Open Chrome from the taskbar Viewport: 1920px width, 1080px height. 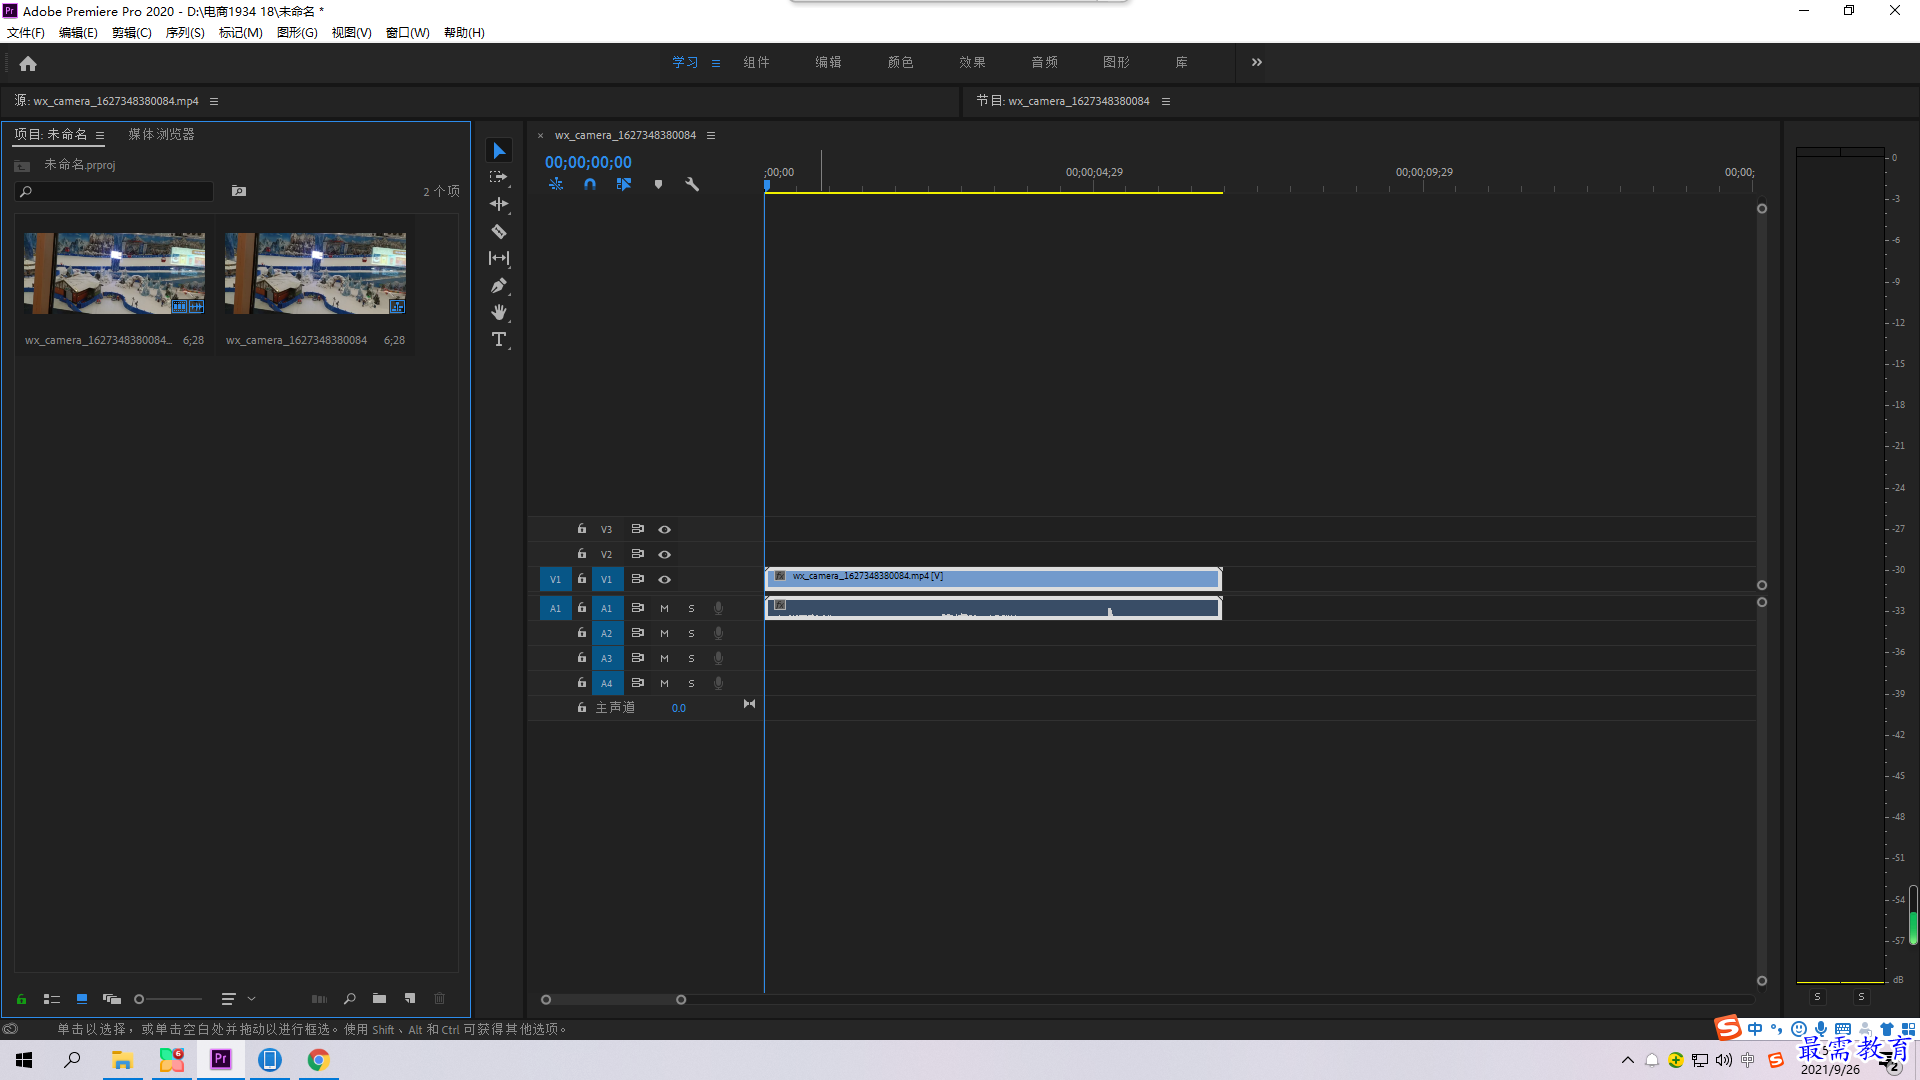point(318,1059)
